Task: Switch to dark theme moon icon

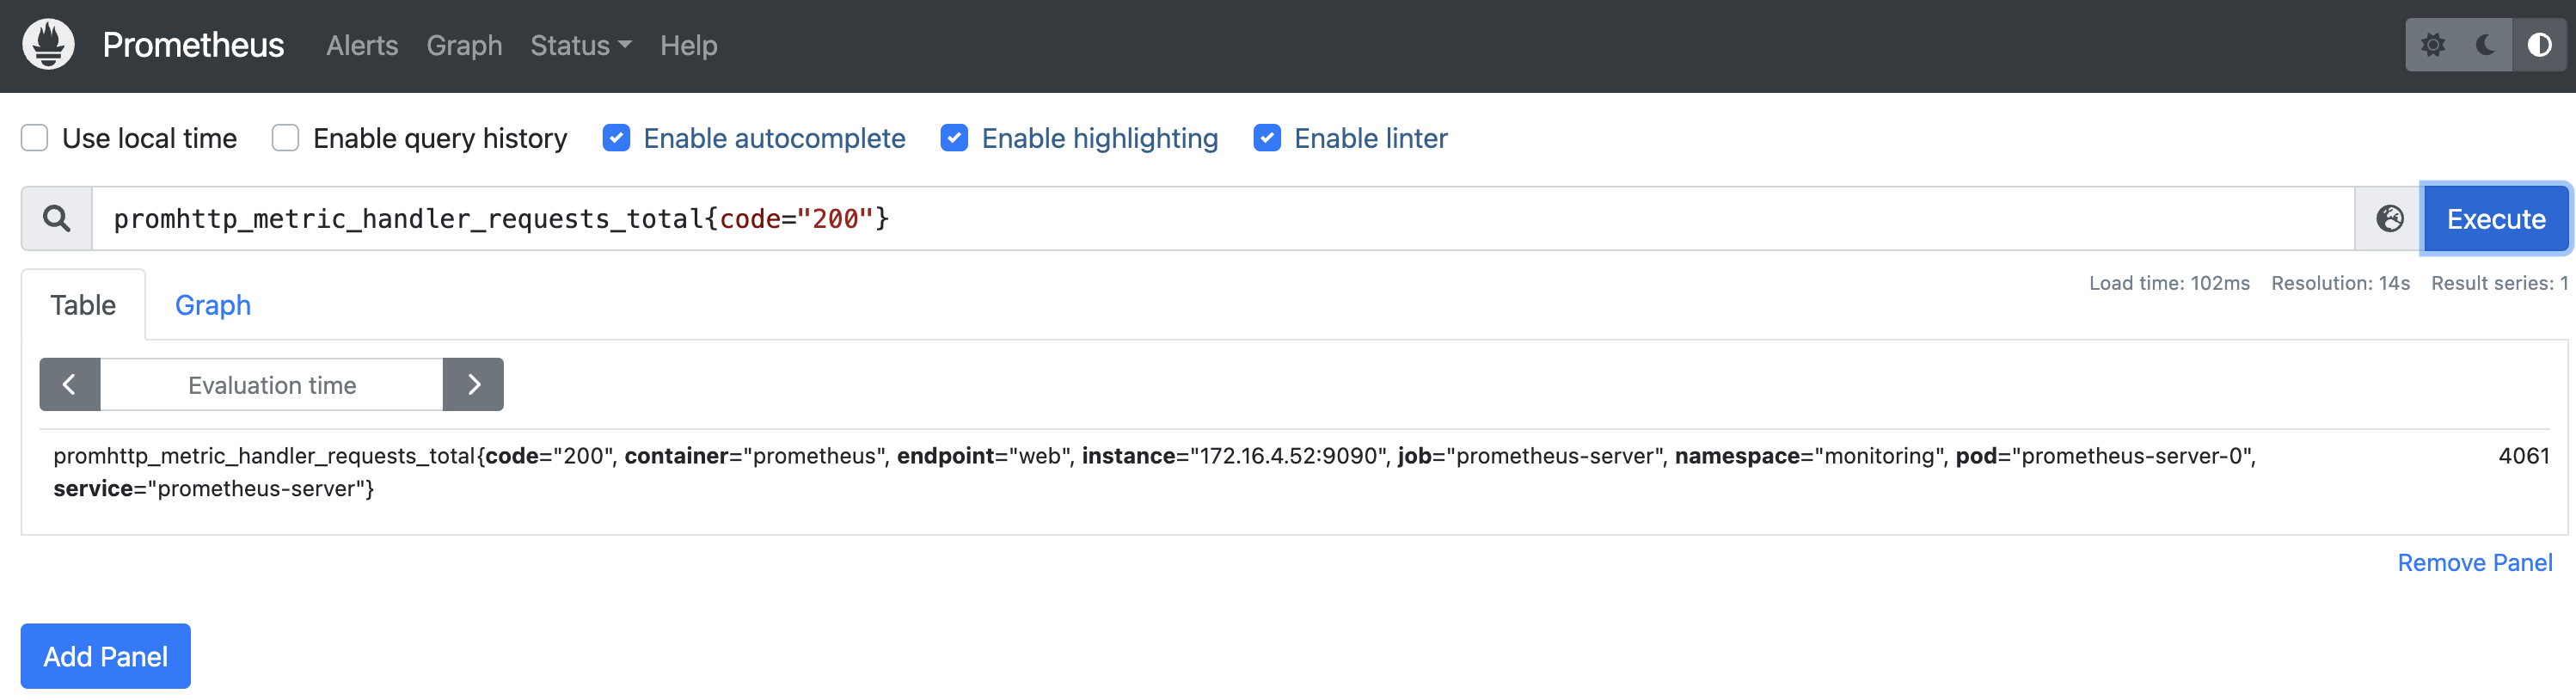Action: 2485,45
